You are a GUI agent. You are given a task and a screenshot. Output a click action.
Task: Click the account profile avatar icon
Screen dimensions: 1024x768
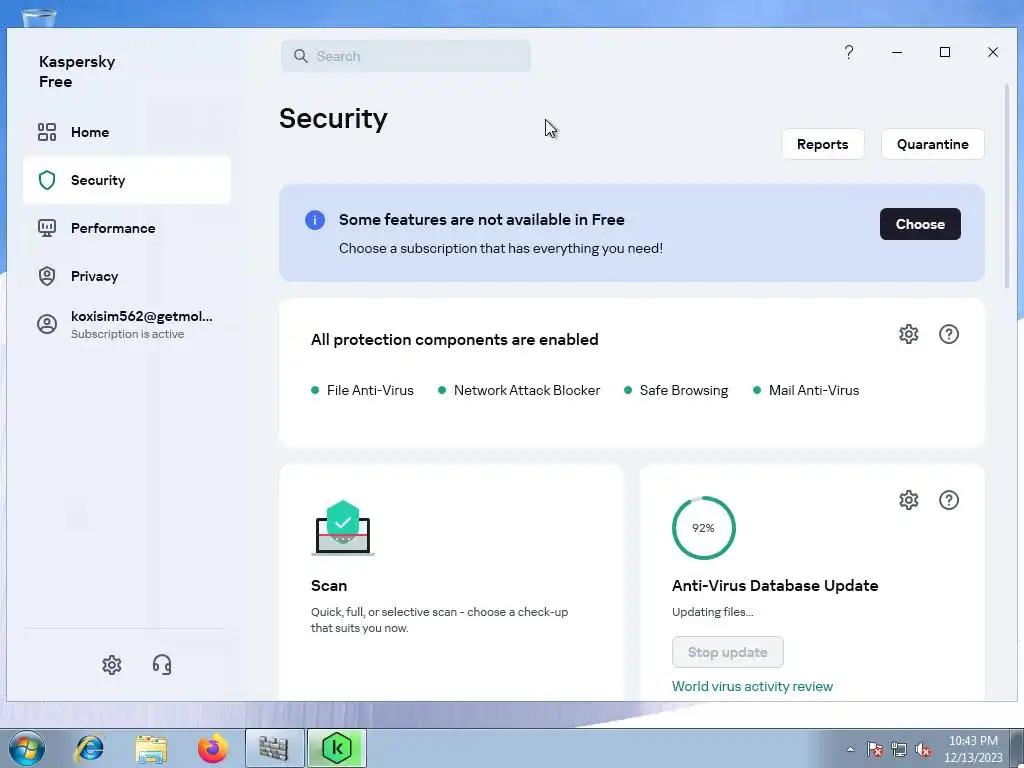coord(46,324)
